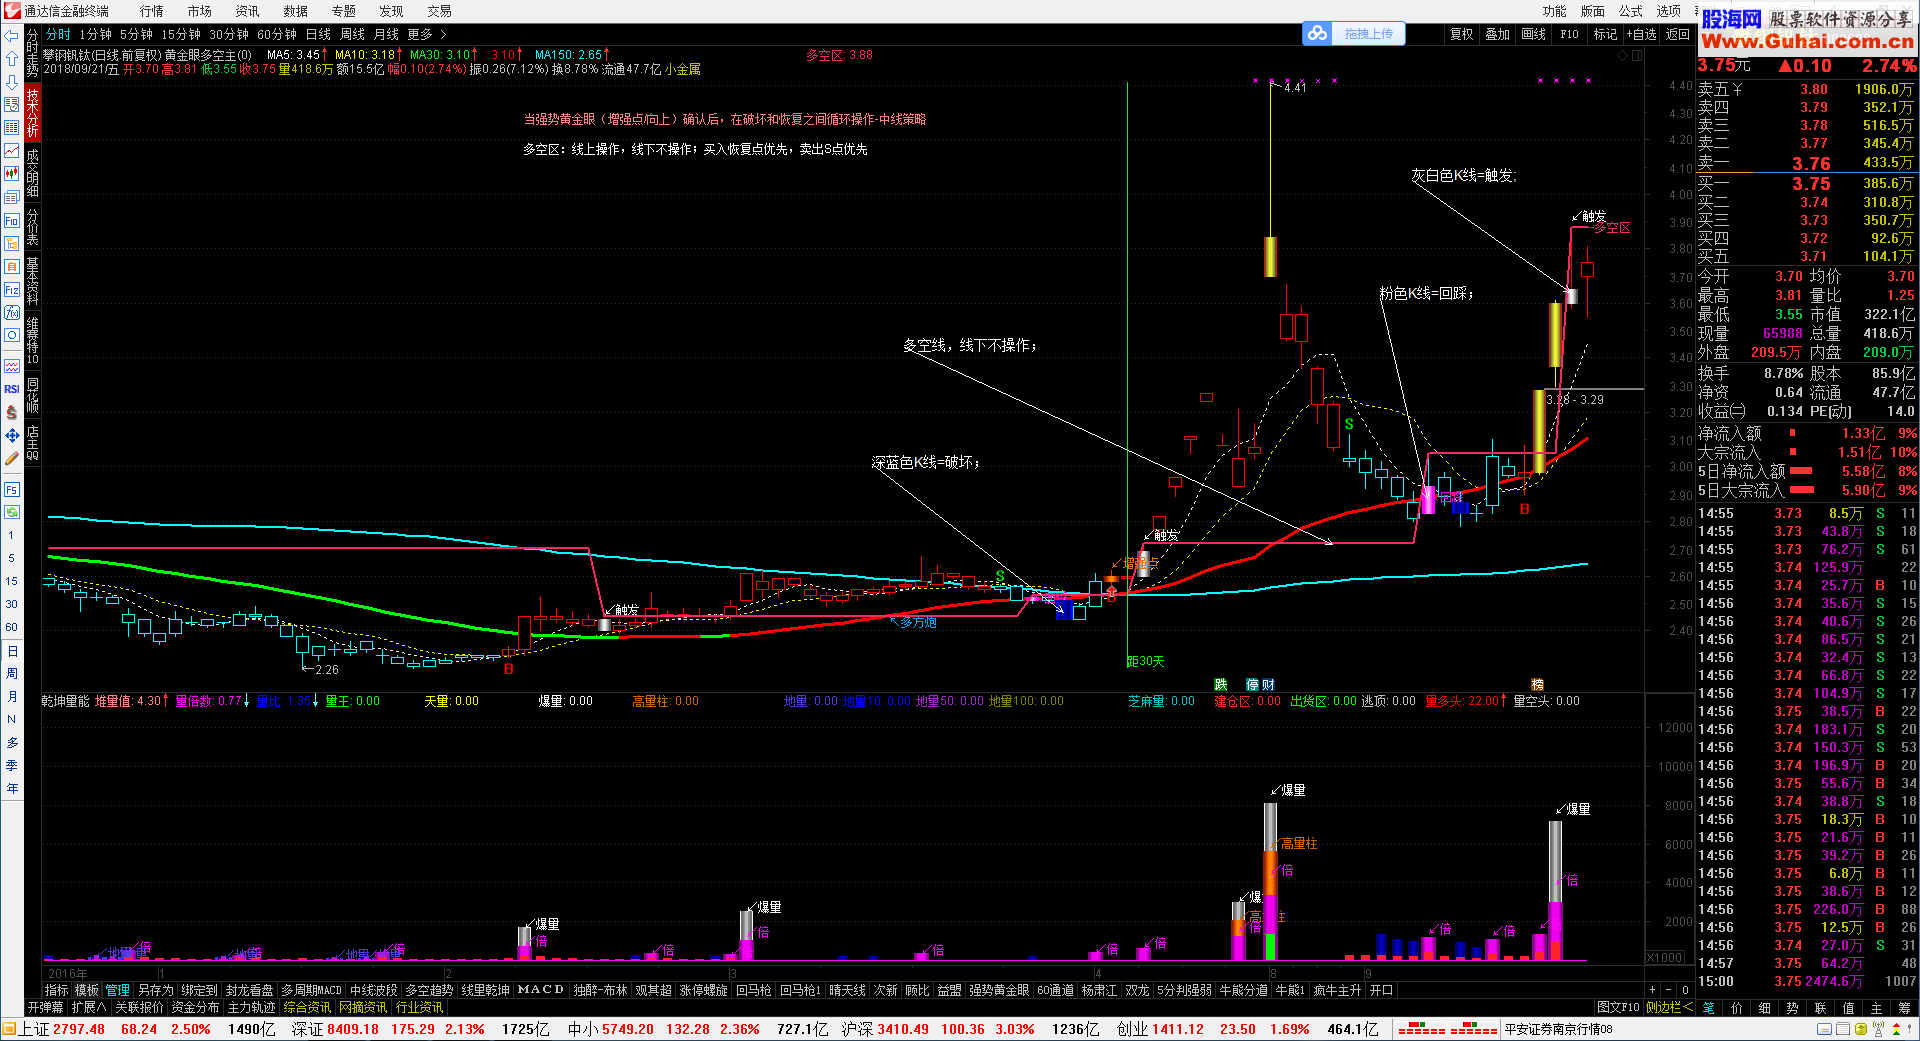Open the f(x) formula icon
This screenshot has width=1920, height=1041.
[x=12, y=313]
